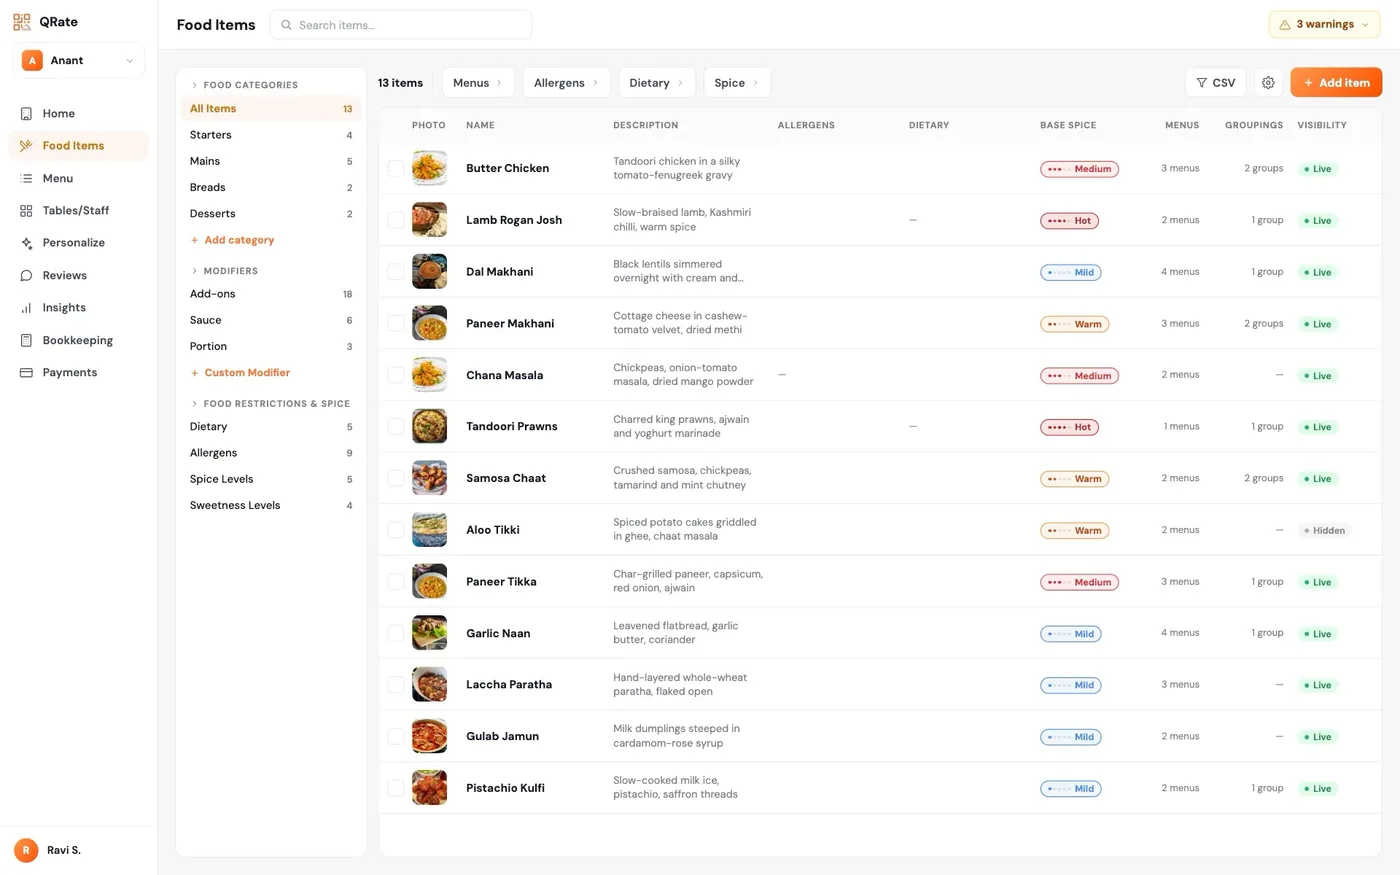The height and width of the screenshot is (875, 1400).
Task: Click the orange Anant workspace avatar
Action: pos(32,61)
